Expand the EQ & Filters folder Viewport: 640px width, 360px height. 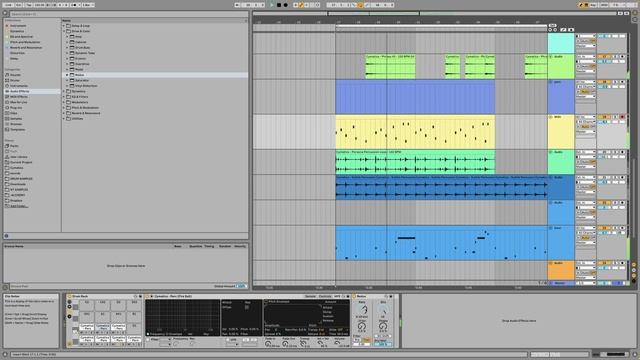(x=64, y=97)
